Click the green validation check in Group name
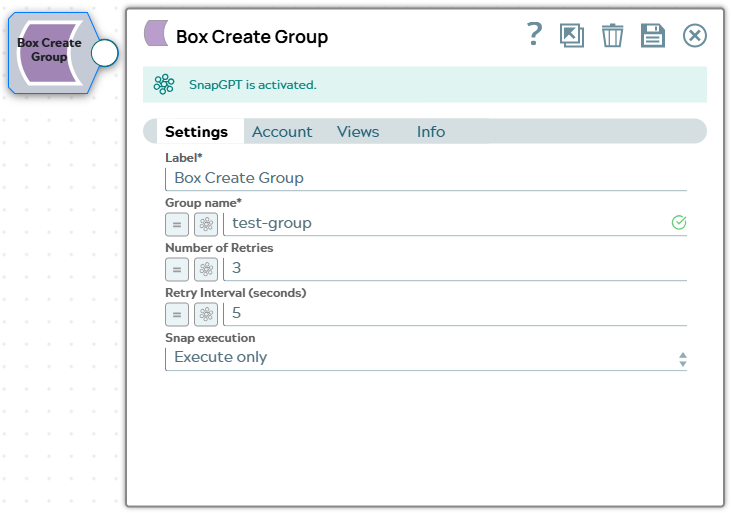The width and height of the screenshot is (732, 513). pos(679,223)
